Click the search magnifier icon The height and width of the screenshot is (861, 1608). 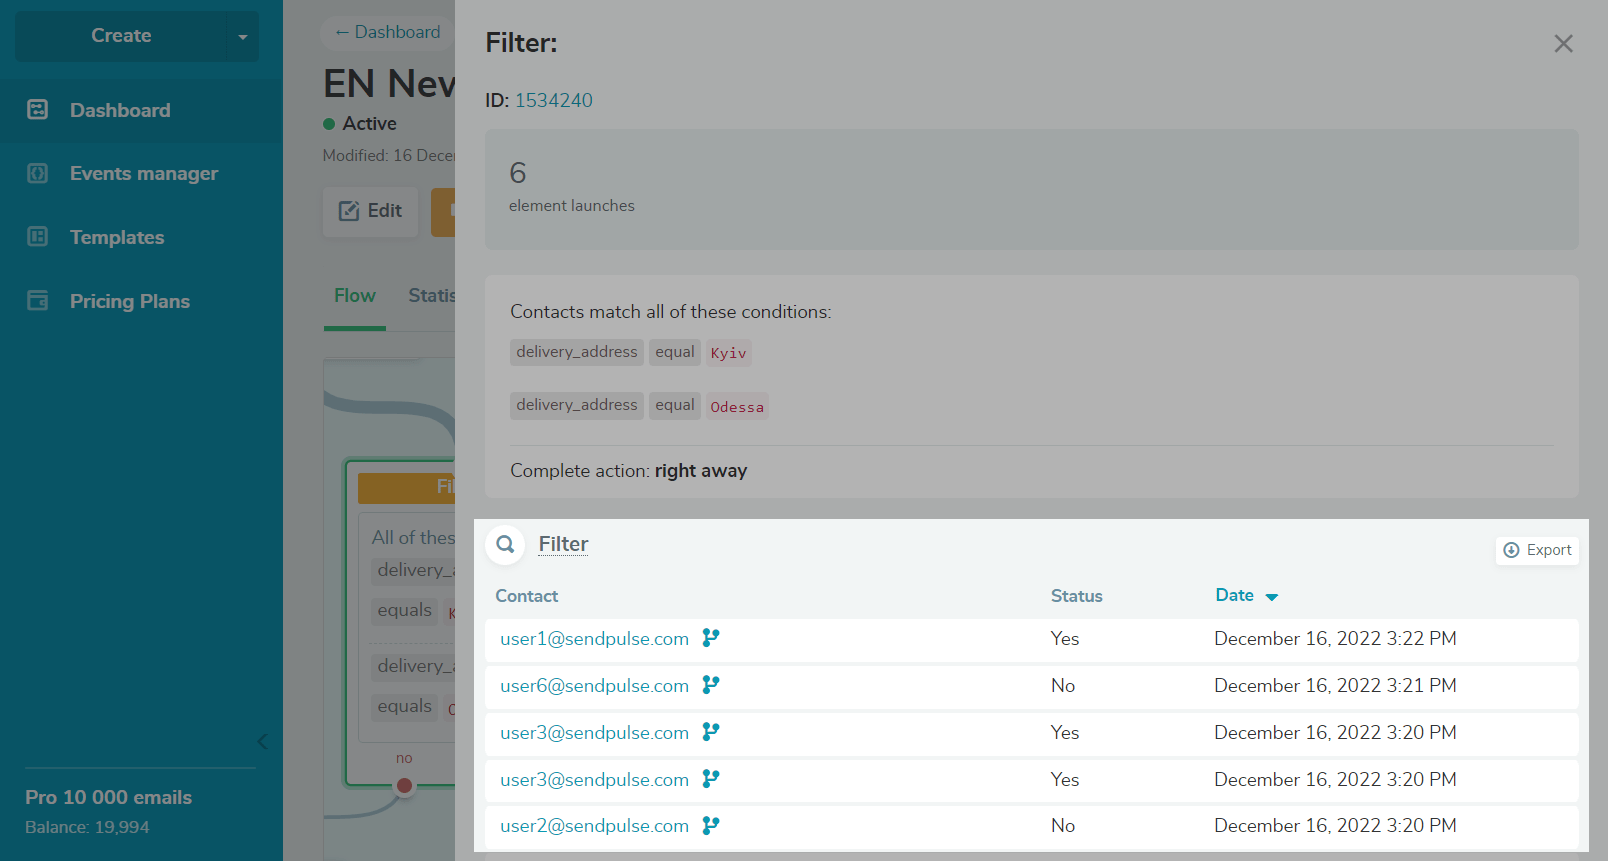[x=506, y=545]
